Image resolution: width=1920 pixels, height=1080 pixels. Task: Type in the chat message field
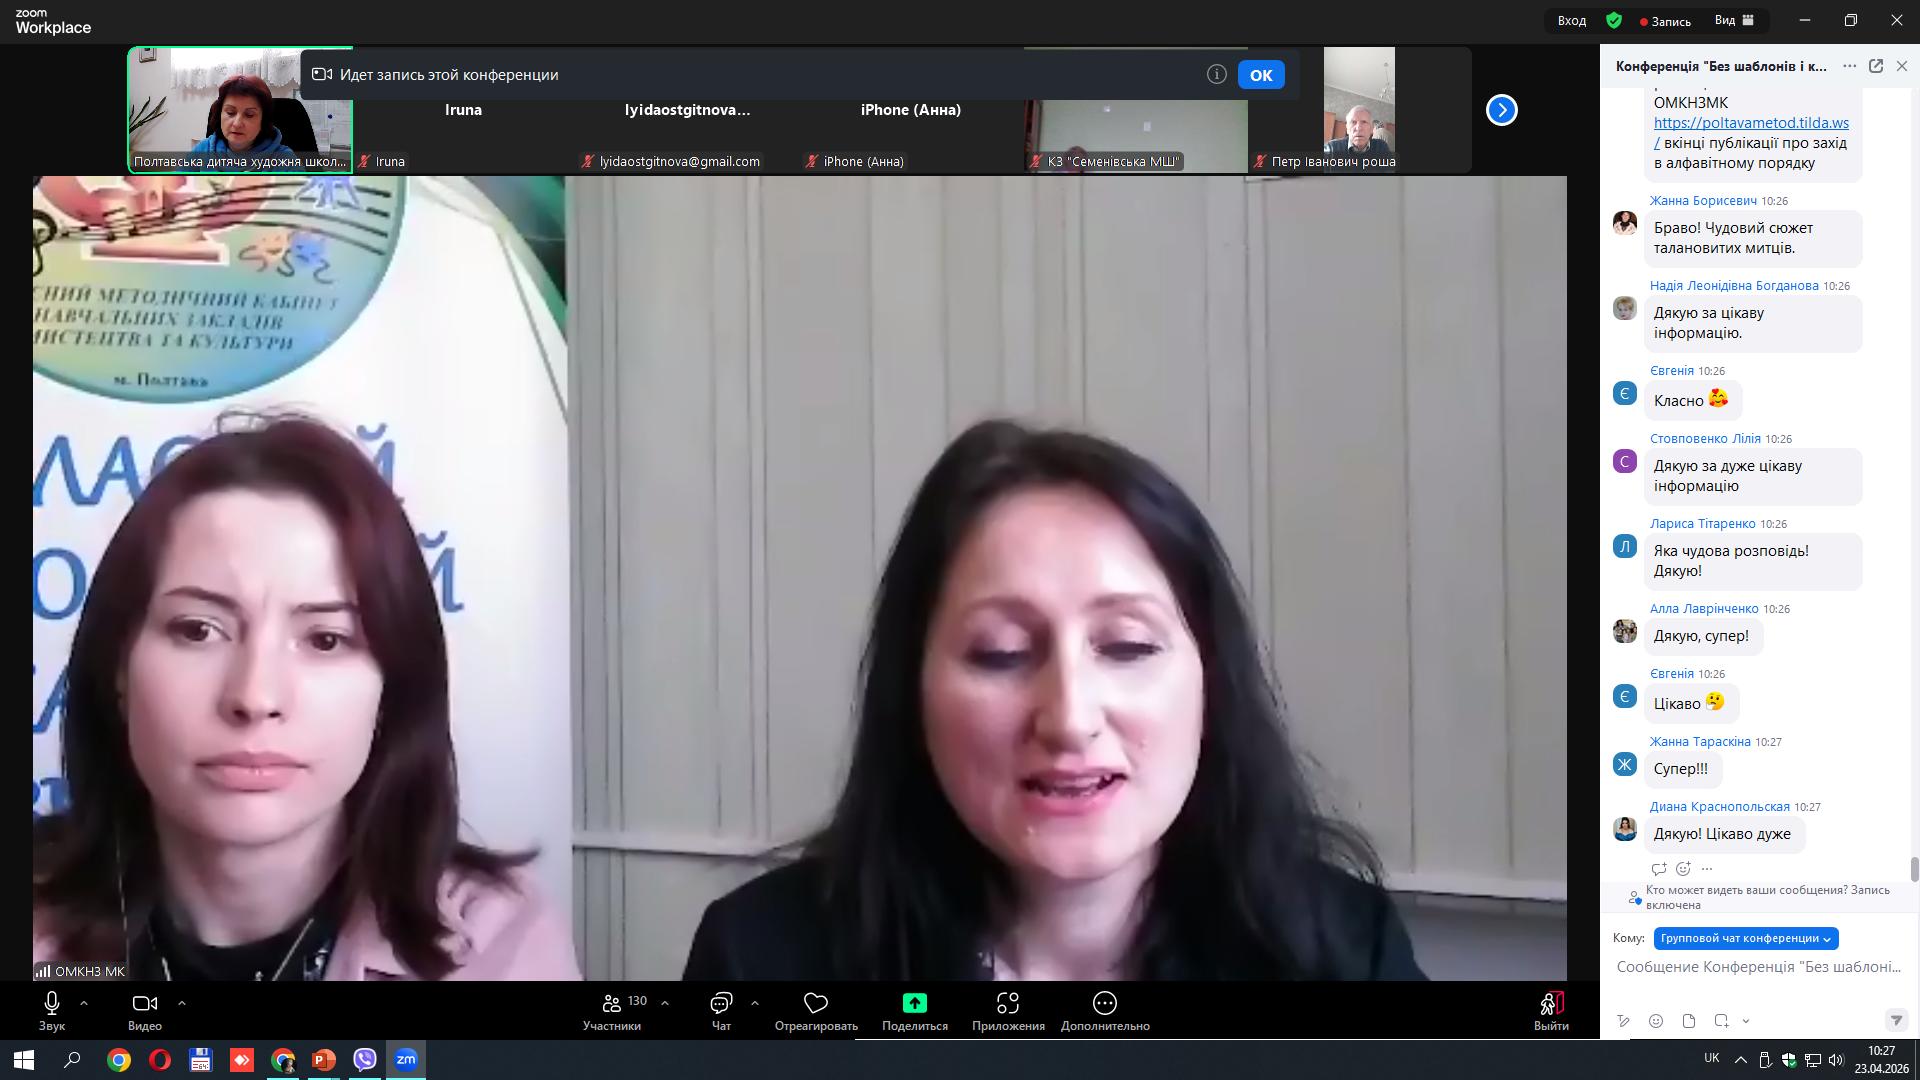point(1758,967)
